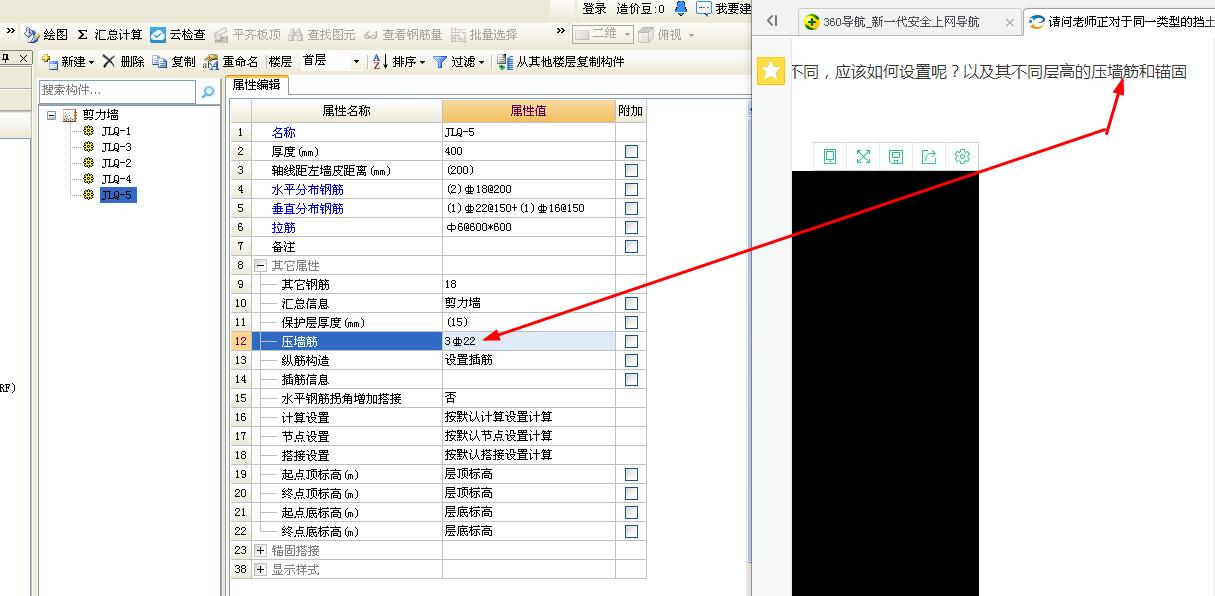The height and width of the screenshot is (596, 1215).
Task: Click the notification bell icon
Action: click(x=681, y=8)
